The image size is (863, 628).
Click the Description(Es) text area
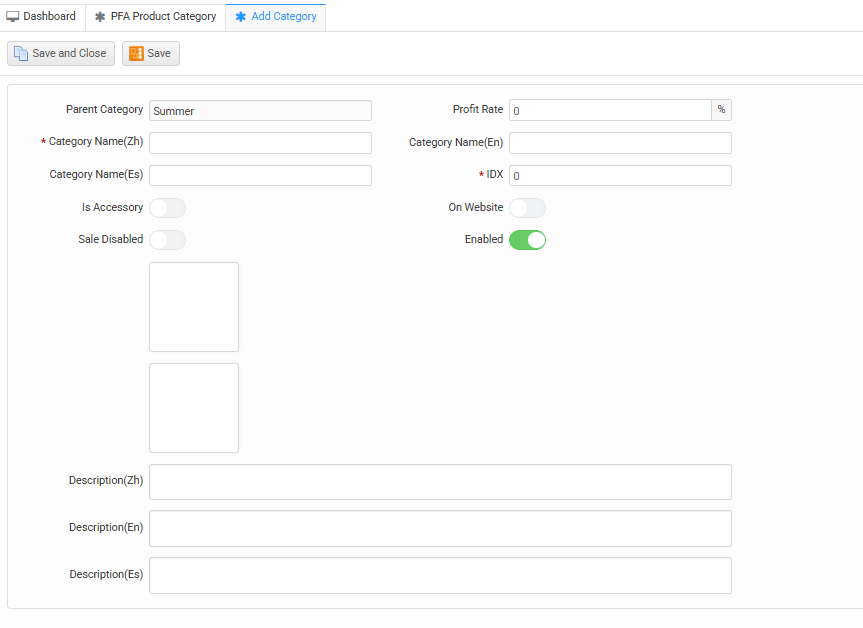point(440,576)
